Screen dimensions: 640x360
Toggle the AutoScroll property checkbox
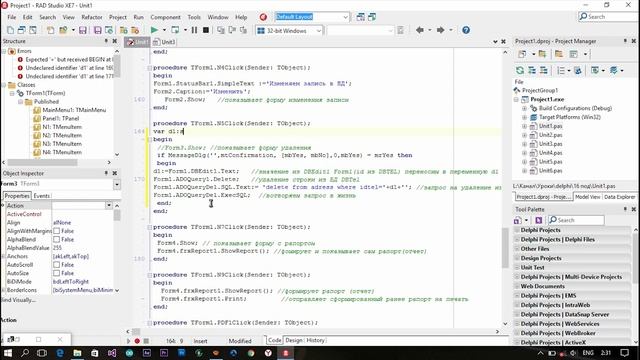(x=57, y=265)
